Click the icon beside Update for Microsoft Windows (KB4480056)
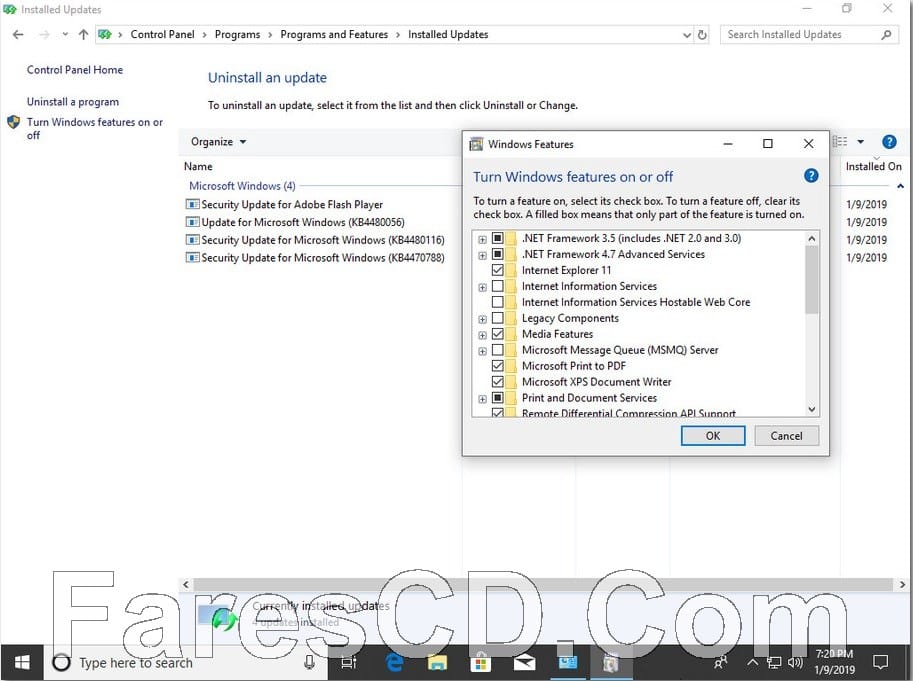The image size is (913, 681). [x=192, y=222]
